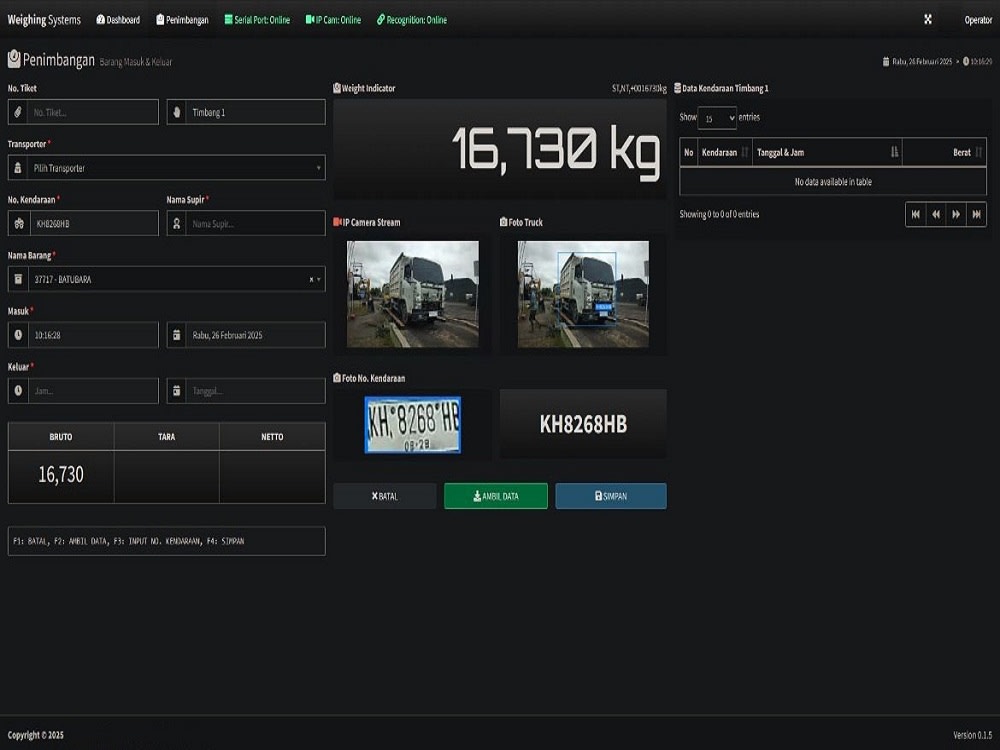Image resolution: width=1000 pixels, height=750 pixels.
Task: Click the person icon beside Nama Supir
Action: click(177, 223)
